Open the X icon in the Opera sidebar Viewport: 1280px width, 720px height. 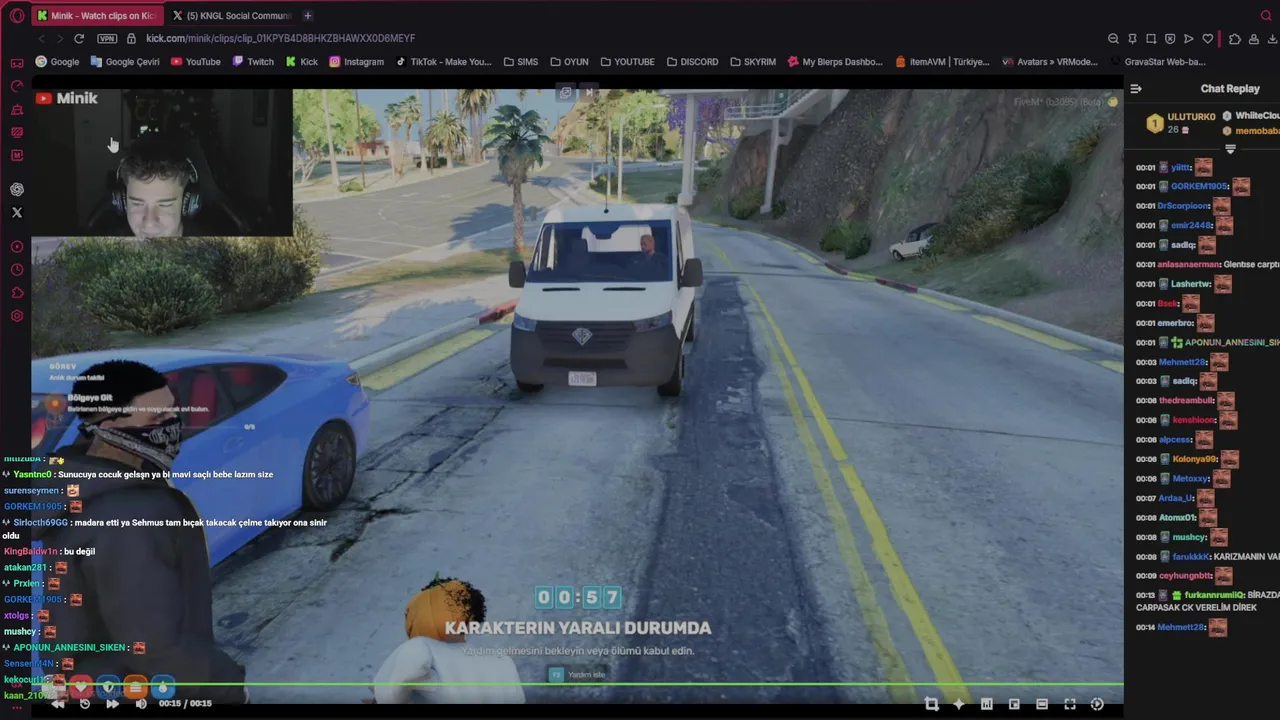click(17, 212)
